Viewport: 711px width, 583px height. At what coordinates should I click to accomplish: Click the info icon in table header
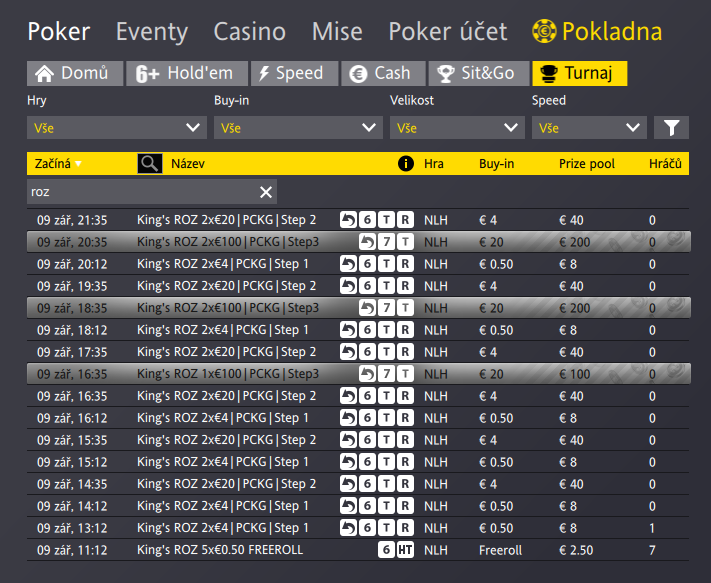[405, 163]
